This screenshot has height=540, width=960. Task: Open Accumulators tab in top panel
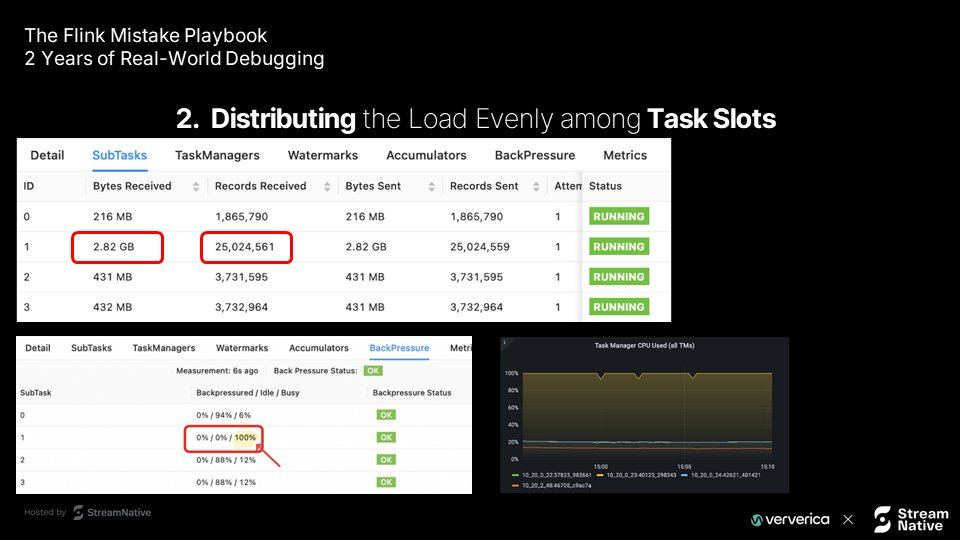click(x=426, y=156)
